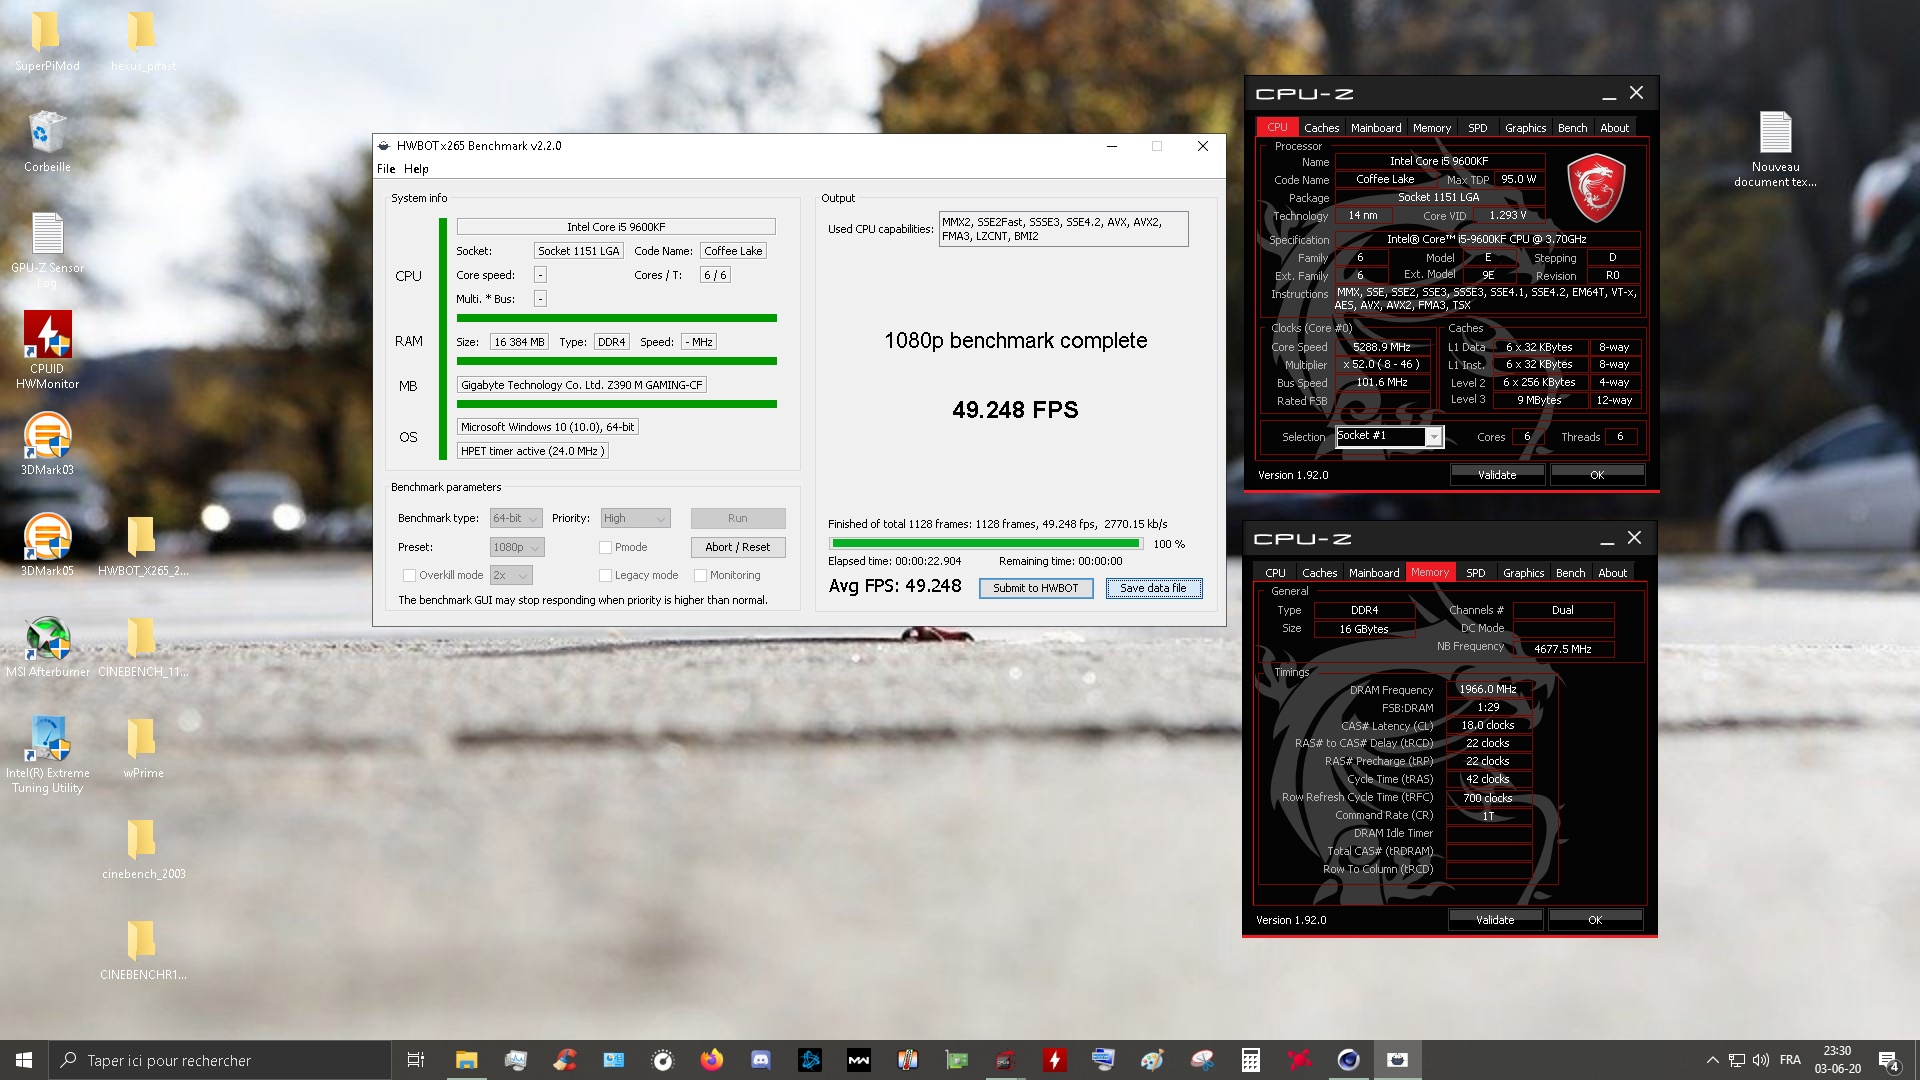Open Discord from the taskbar
Screen dimensions: 1920x1080
point(761,1060)
